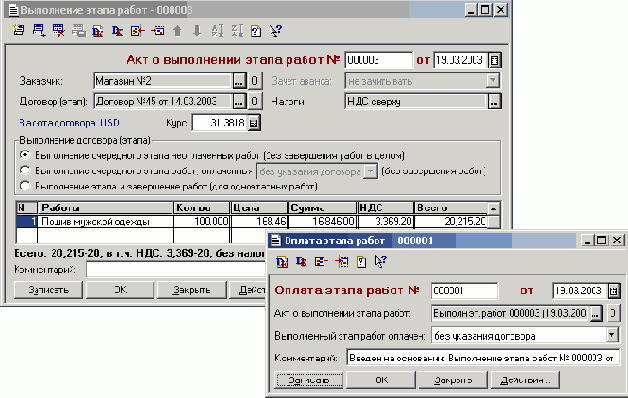Open calculator icon in Курс field

click(254, 123)
